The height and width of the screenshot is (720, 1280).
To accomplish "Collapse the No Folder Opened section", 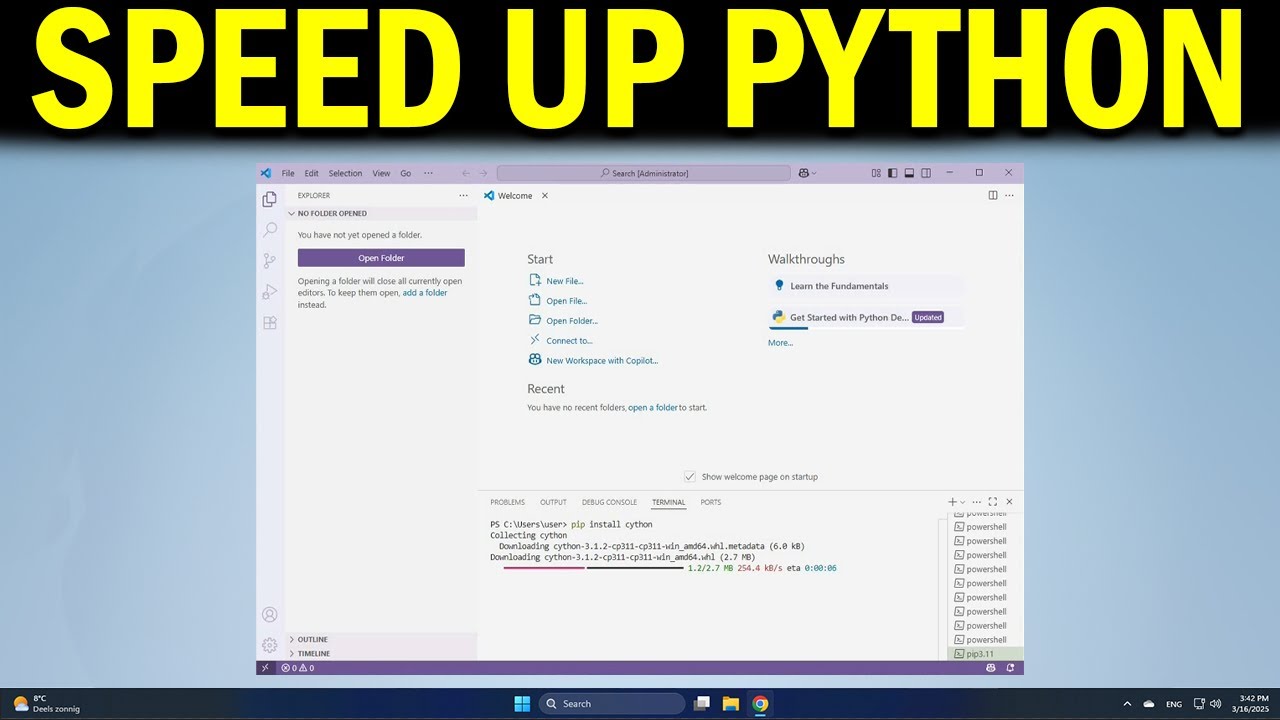I will point(381,213).
